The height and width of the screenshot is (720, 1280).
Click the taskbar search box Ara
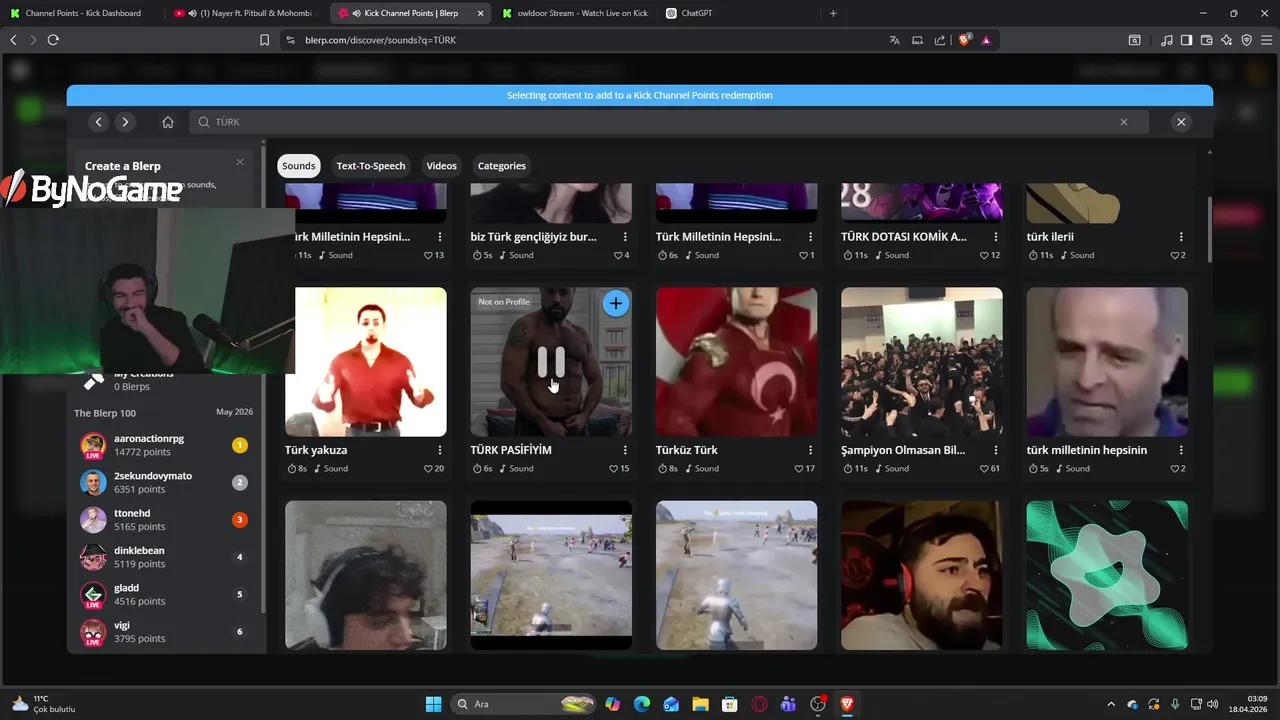[524, 704]
